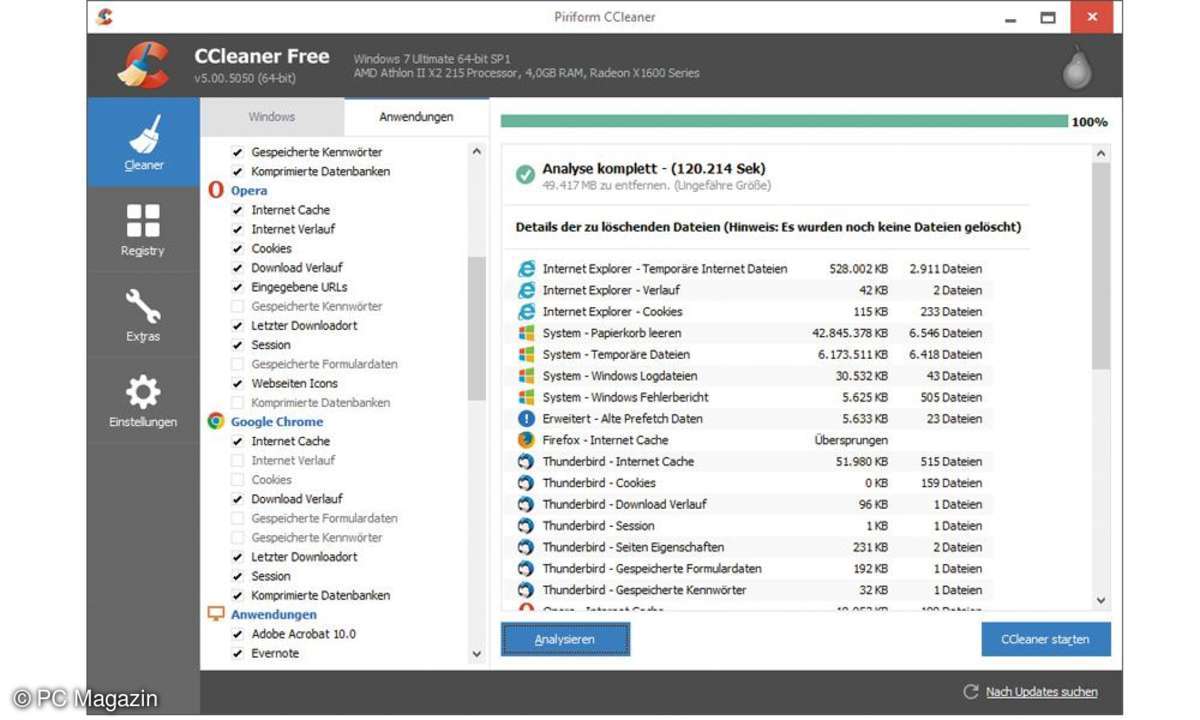Click the application list scroll up arrow

coord(476,152)
